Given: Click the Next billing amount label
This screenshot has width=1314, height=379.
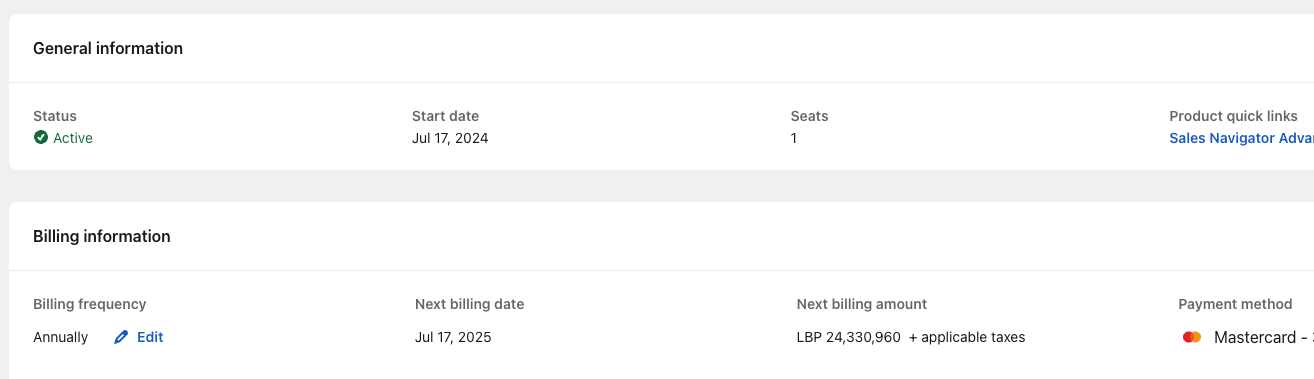Looking at the screenshot, I should tap(862, 304).
